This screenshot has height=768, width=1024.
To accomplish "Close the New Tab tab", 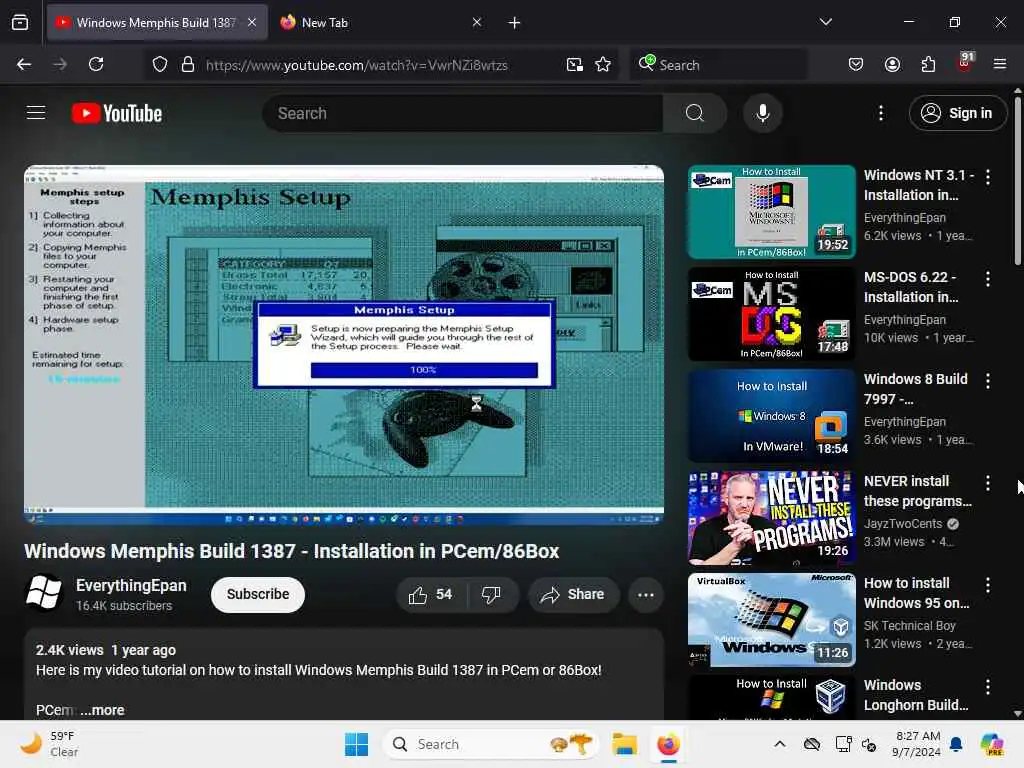I will point(477,22).
